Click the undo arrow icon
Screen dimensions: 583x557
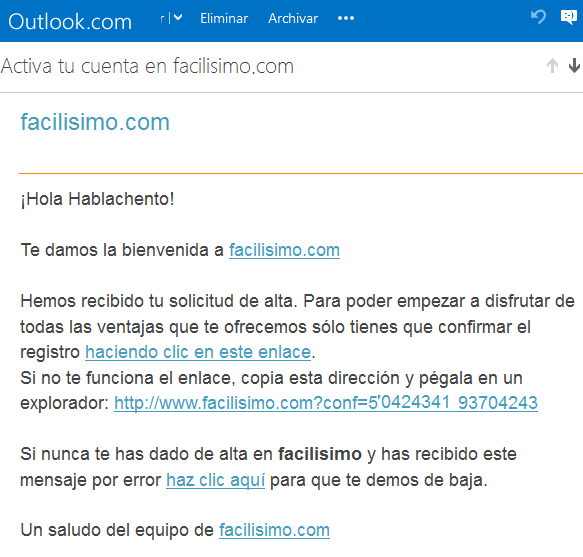tap(538, 17)
